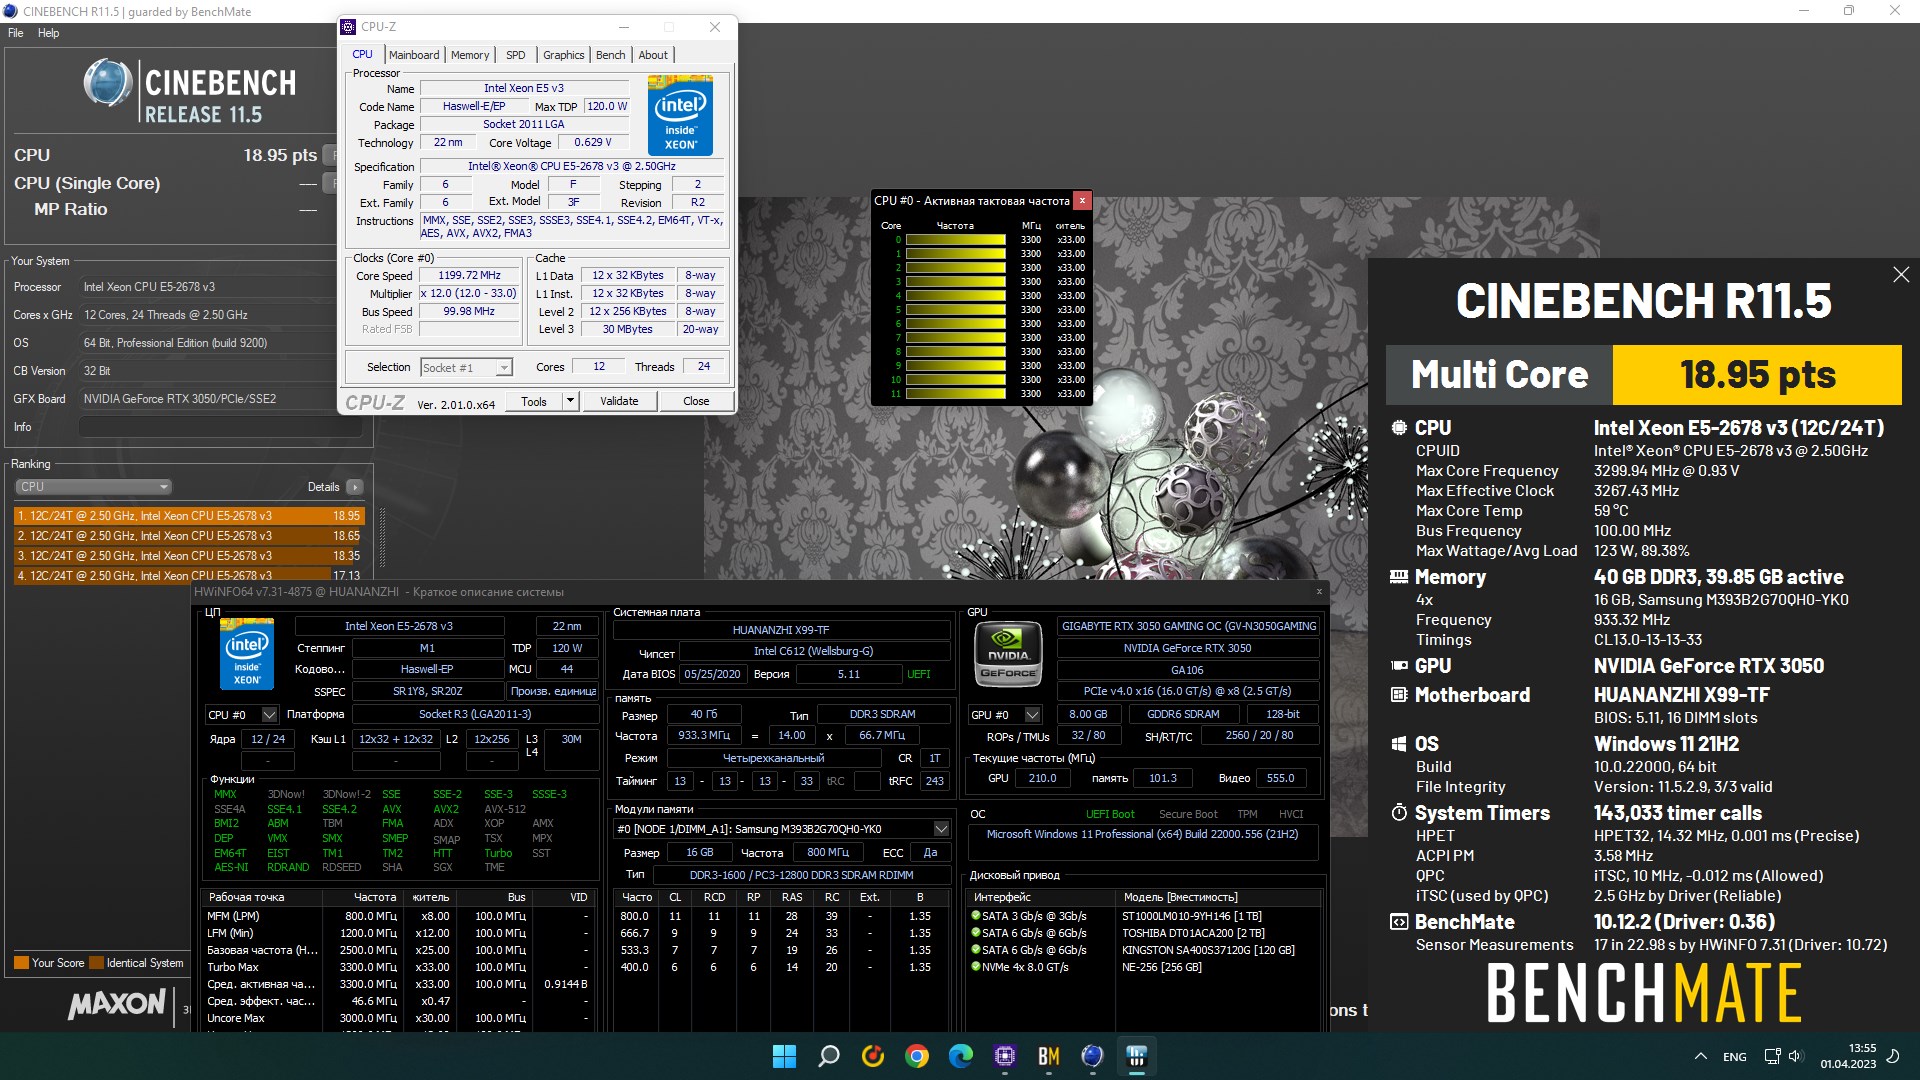Viewport: 1920px width, 1080px height.
Task: Click CPU-Z Tools button
Action: pos(534,401)
